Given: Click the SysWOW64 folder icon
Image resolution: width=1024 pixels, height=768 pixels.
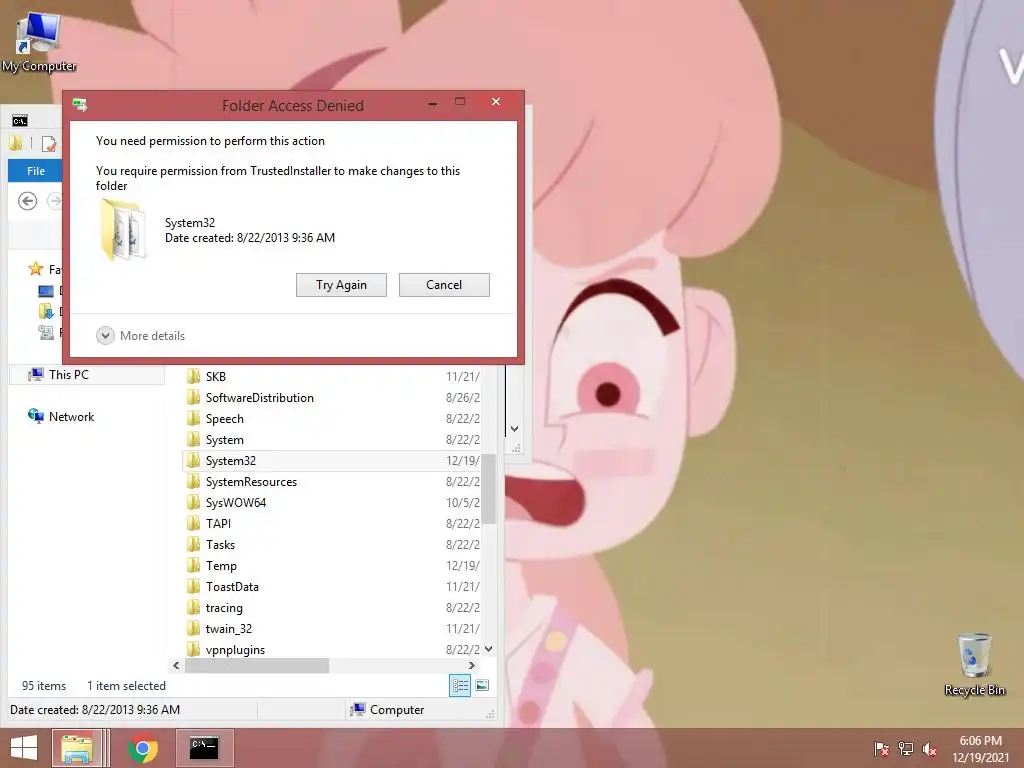Looking at the screenshot, I should coord(193,503).
